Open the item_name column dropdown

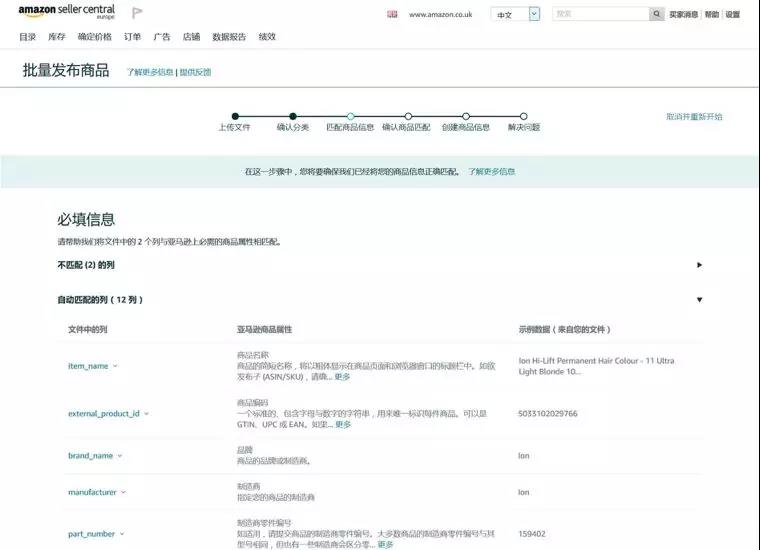[93, 366]
